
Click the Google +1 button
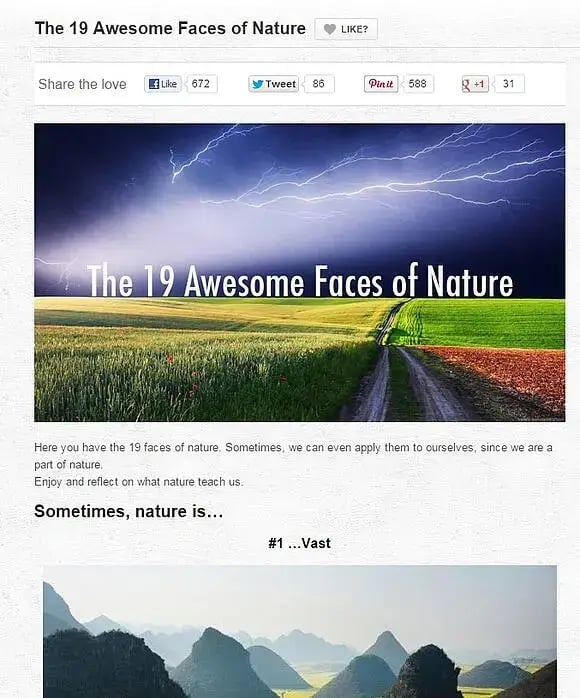tap(475, 84)
